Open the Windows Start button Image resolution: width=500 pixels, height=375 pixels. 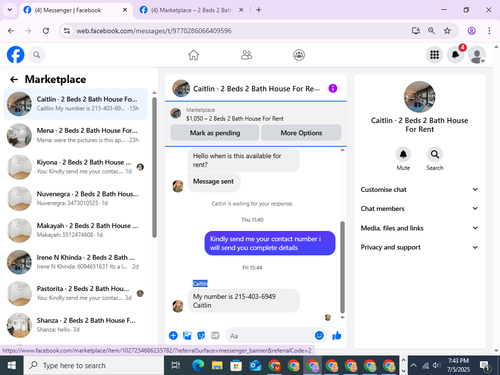[11, 365]
